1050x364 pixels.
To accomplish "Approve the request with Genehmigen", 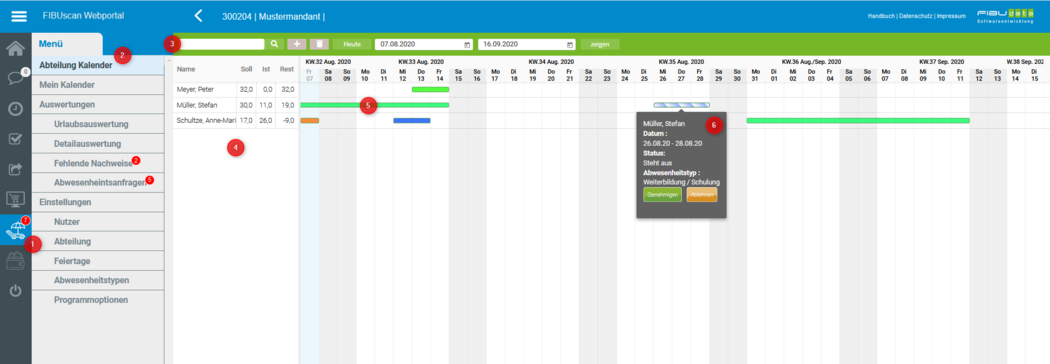I will pyautogui.click(x=662, y=195).
